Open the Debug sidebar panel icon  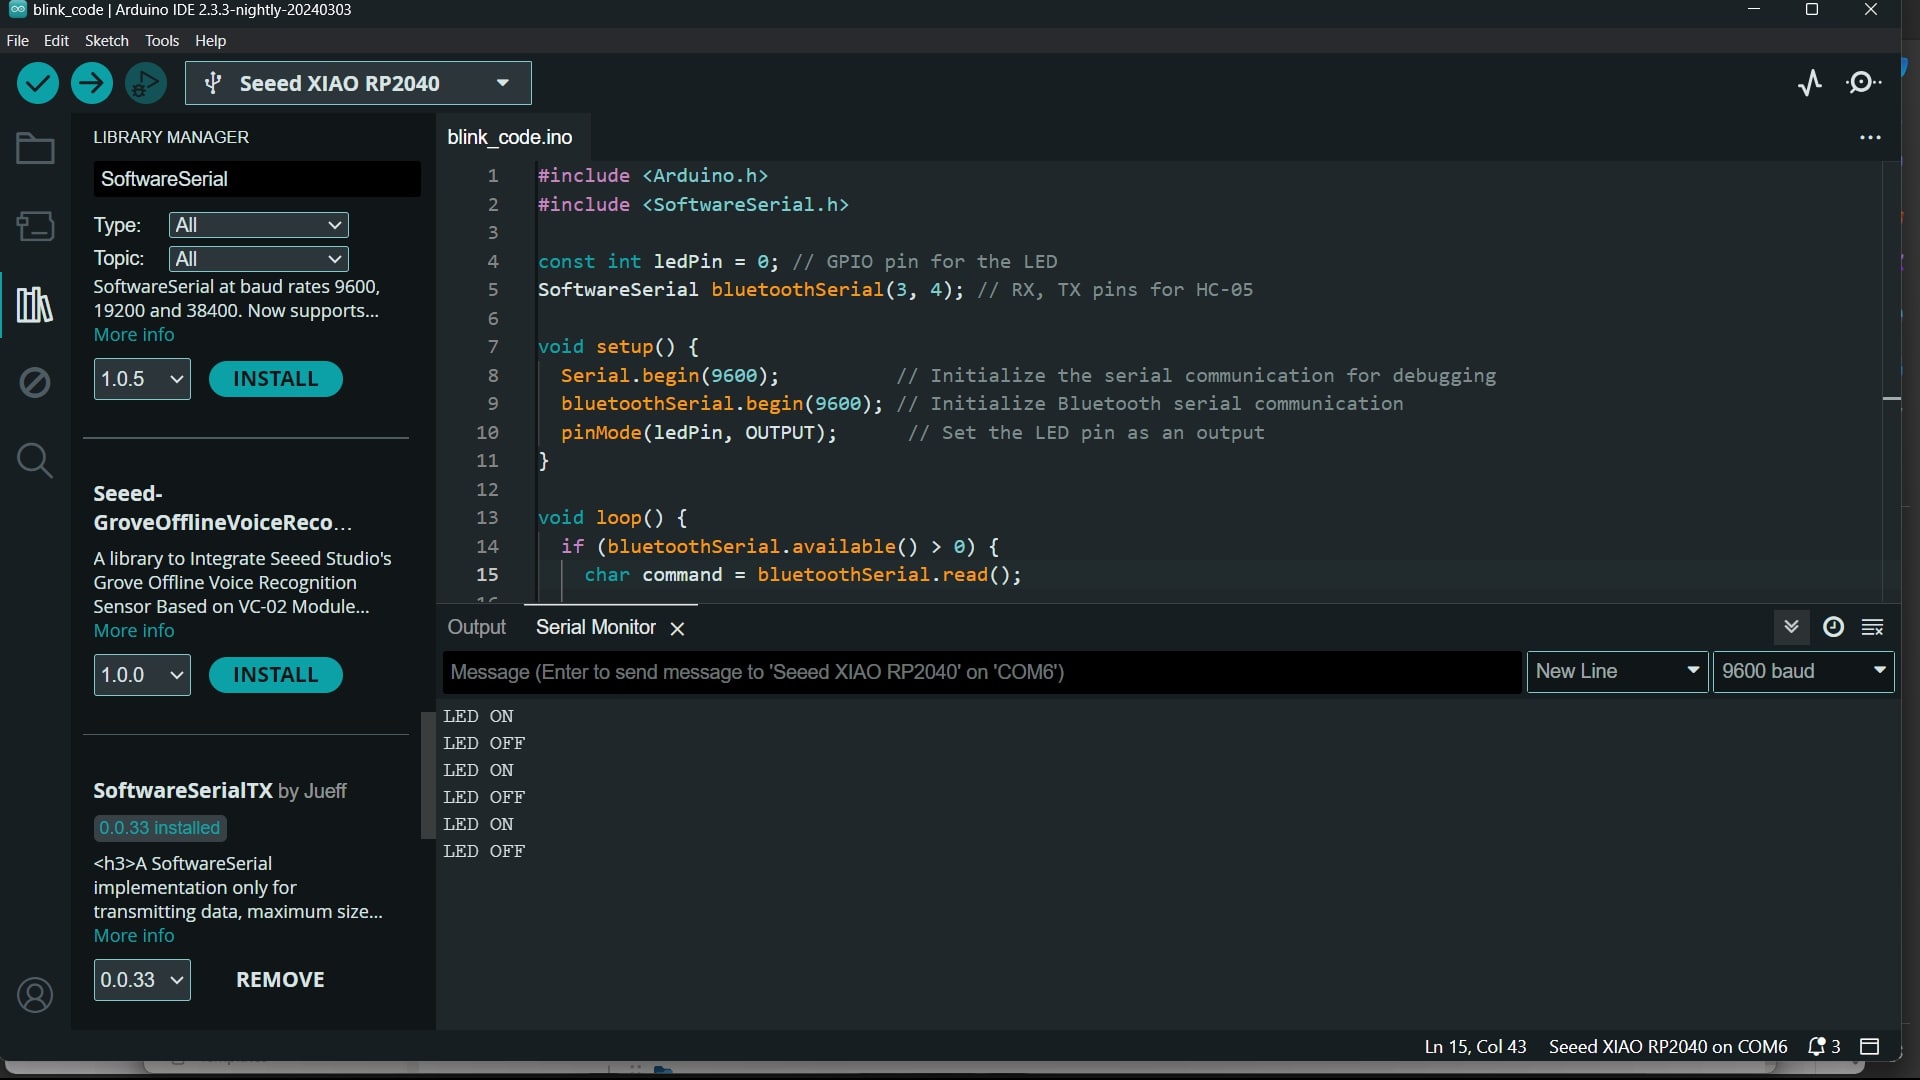[35, 382]
